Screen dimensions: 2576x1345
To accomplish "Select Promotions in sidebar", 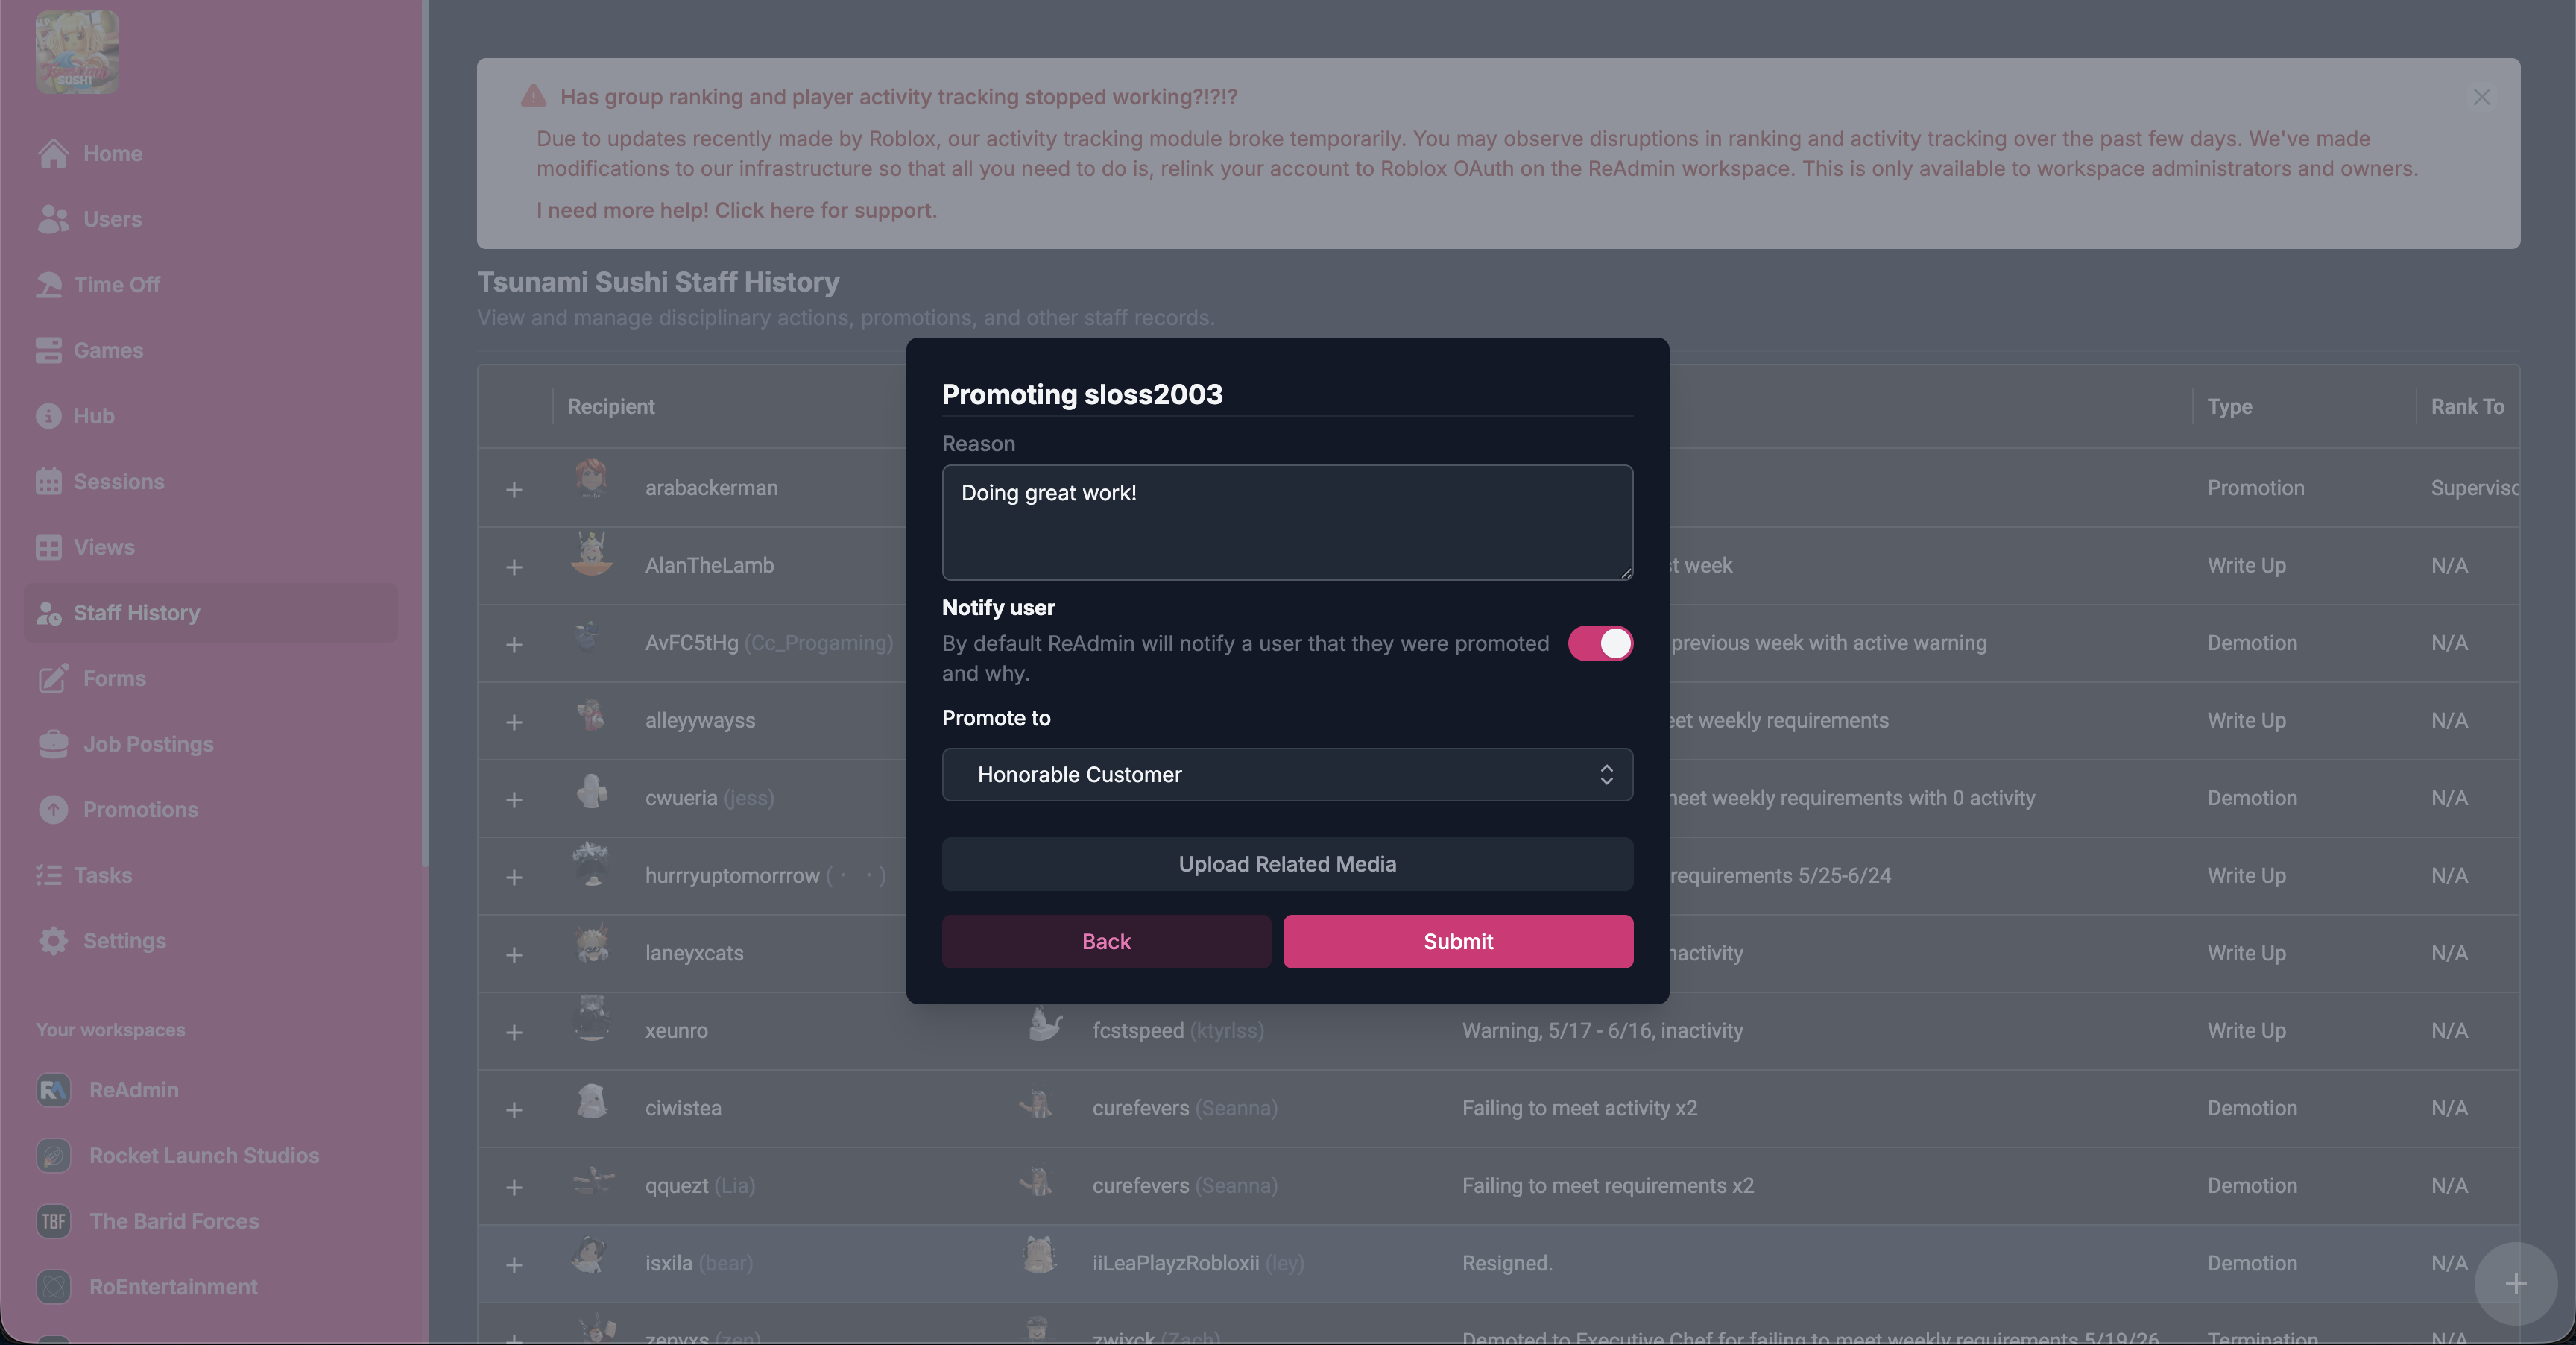I will tap(140, 810).
